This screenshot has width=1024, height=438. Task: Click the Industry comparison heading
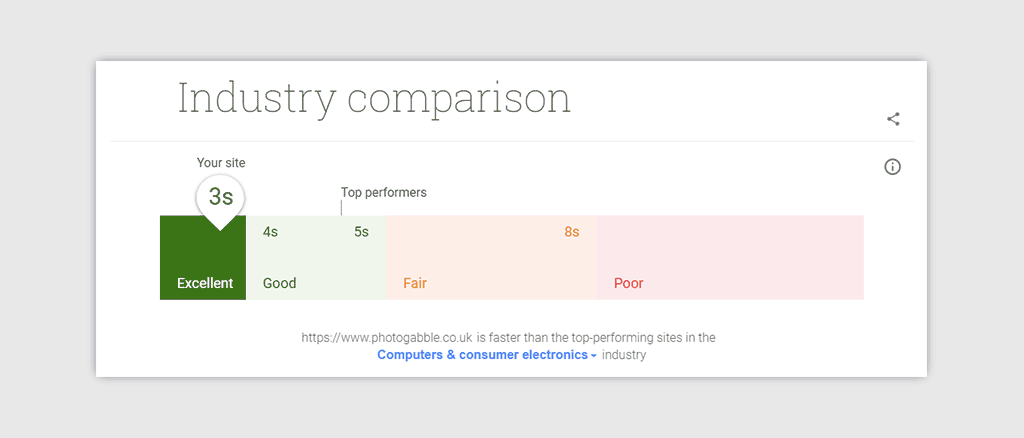click(x=374, y=99)
